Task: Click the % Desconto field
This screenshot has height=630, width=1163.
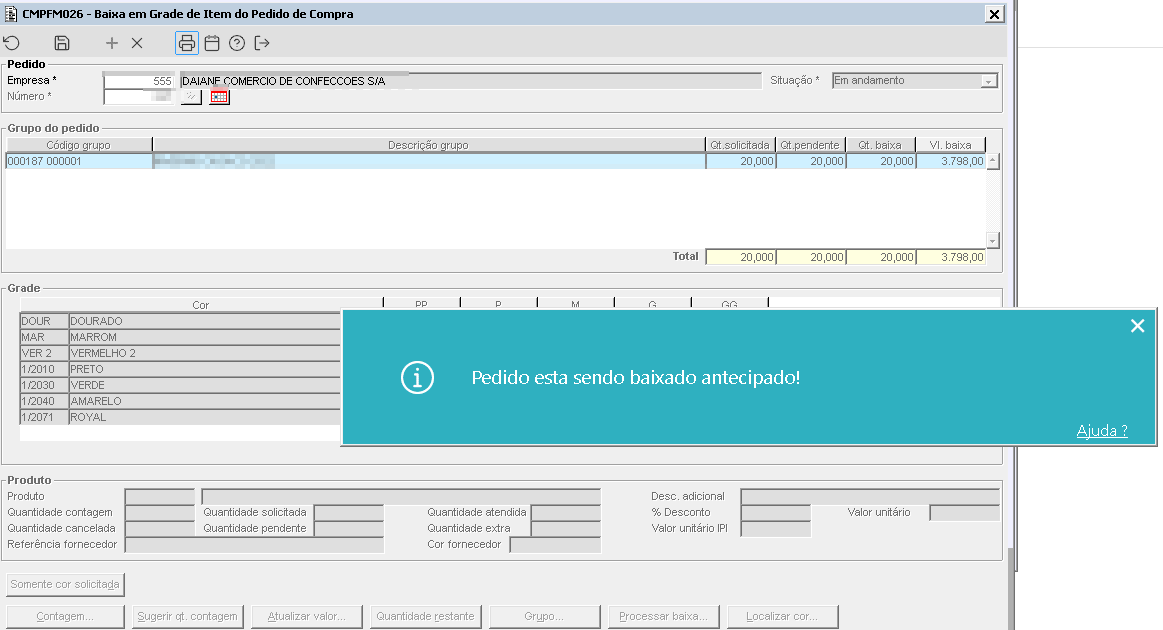Action: [776, 513]
